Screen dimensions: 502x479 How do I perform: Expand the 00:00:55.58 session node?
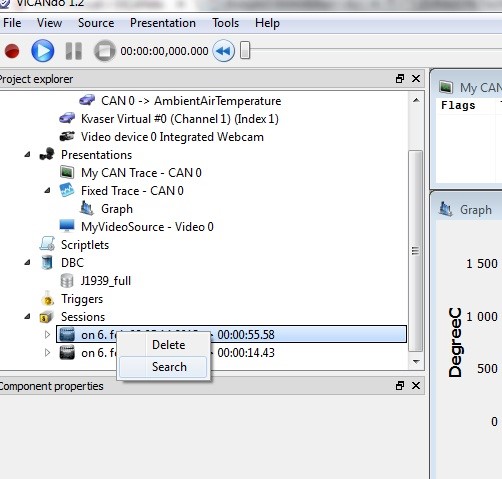[47, 334]
